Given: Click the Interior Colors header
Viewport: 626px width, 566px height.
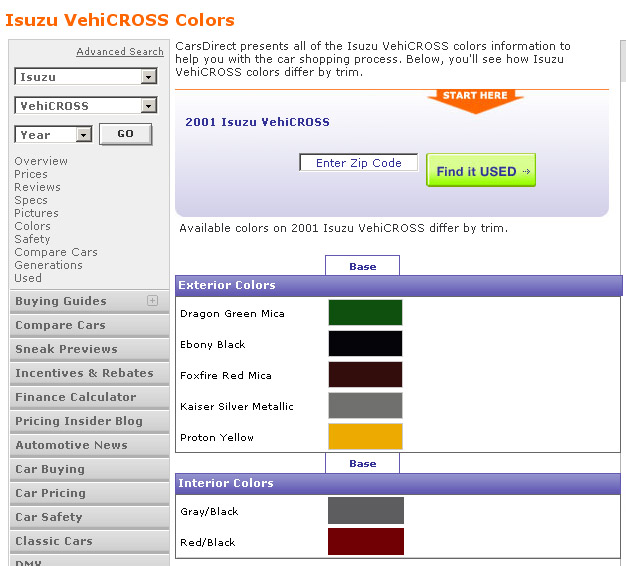Looking at the screenshot, I should click(398, 483).
